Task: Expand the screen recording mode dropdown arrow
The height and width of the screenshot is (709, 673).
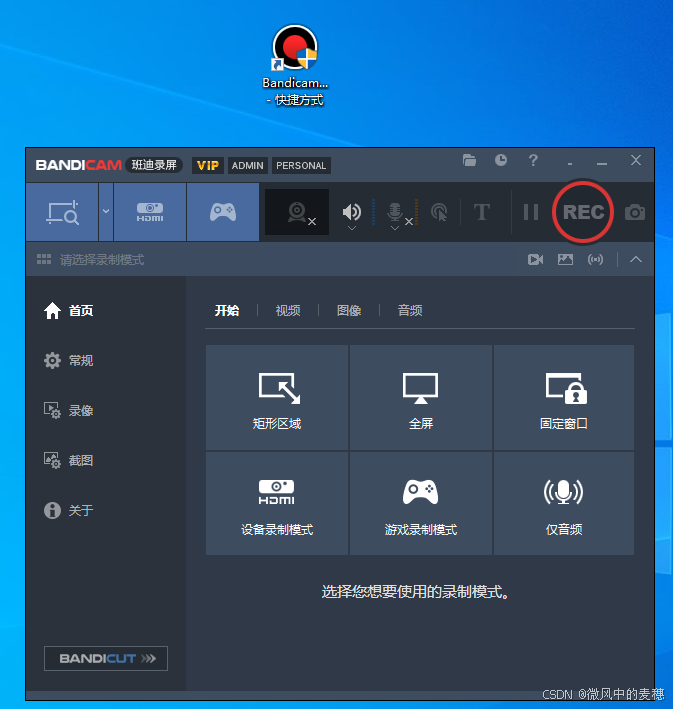Action: point(106,212)
